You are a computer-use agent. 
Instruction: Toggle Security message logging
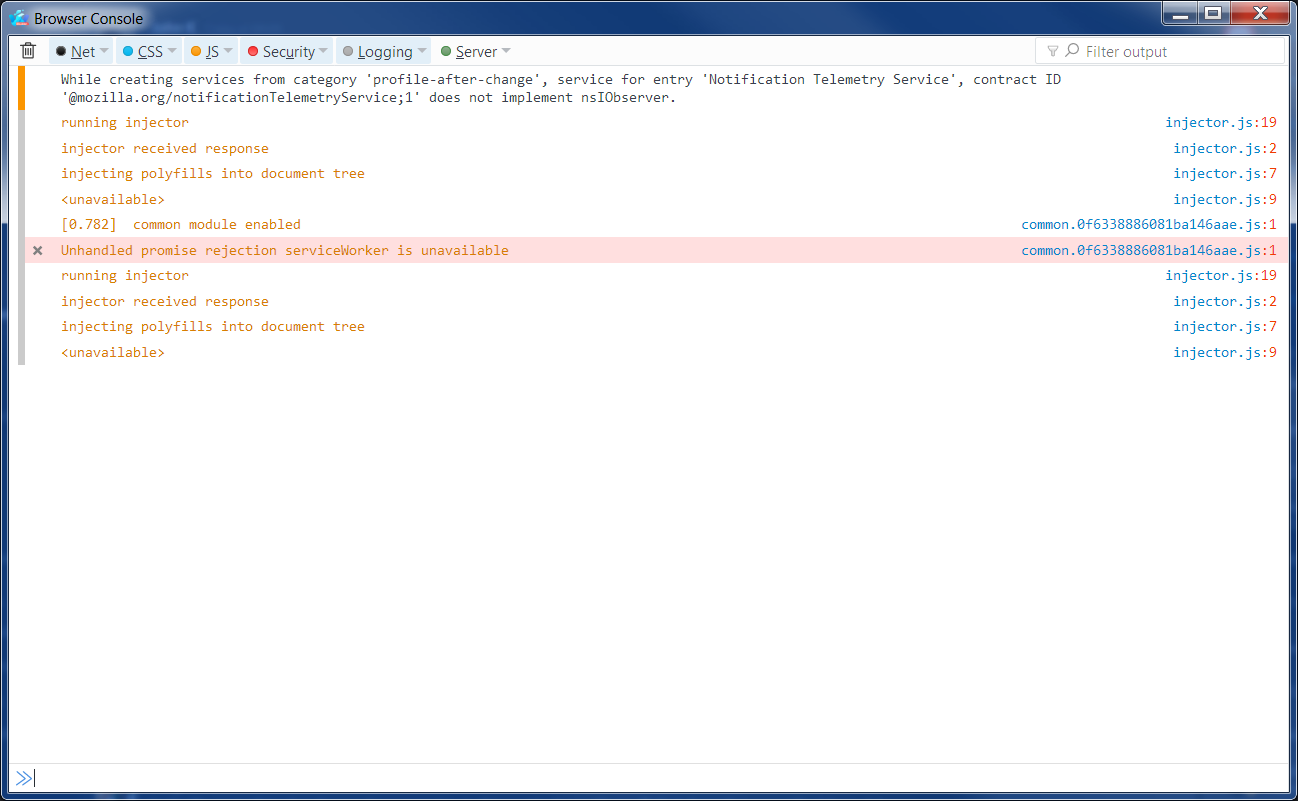pyautogui.click(x=286, y=50)
